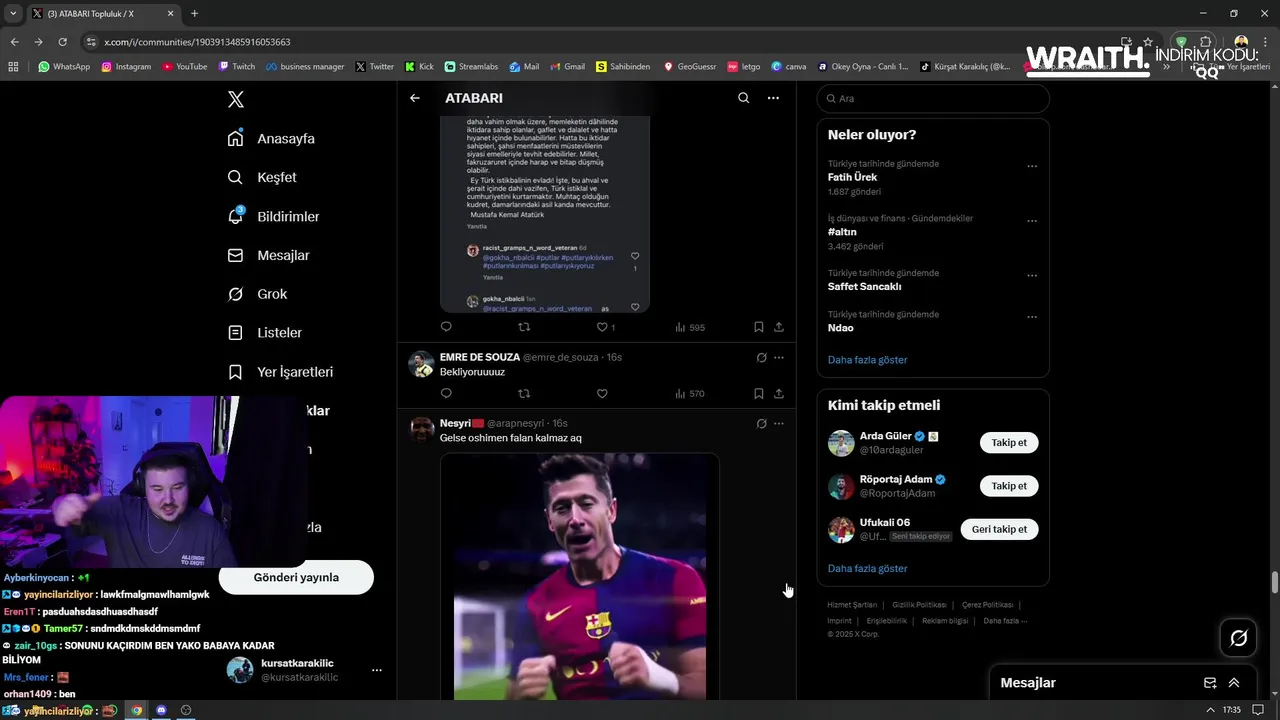Open Grok icon on EMRE DE SOUZA post

761,357
